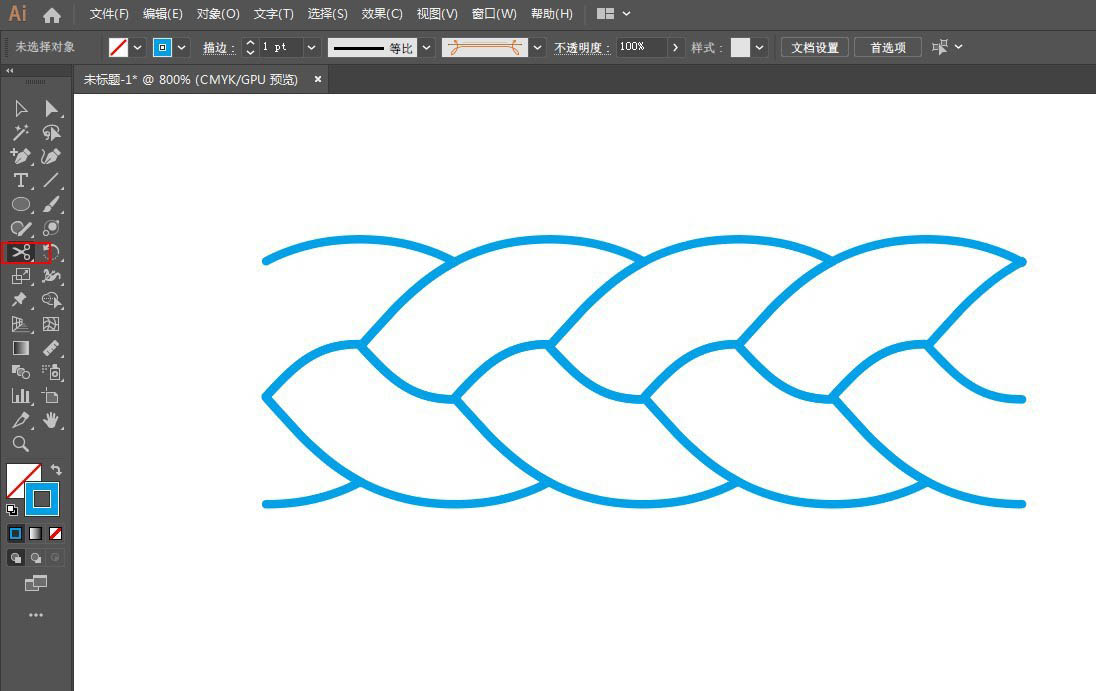Activate the Curvature tool
The width and height of the screenshot is (1096, 691).
click(x=51, y=157)
